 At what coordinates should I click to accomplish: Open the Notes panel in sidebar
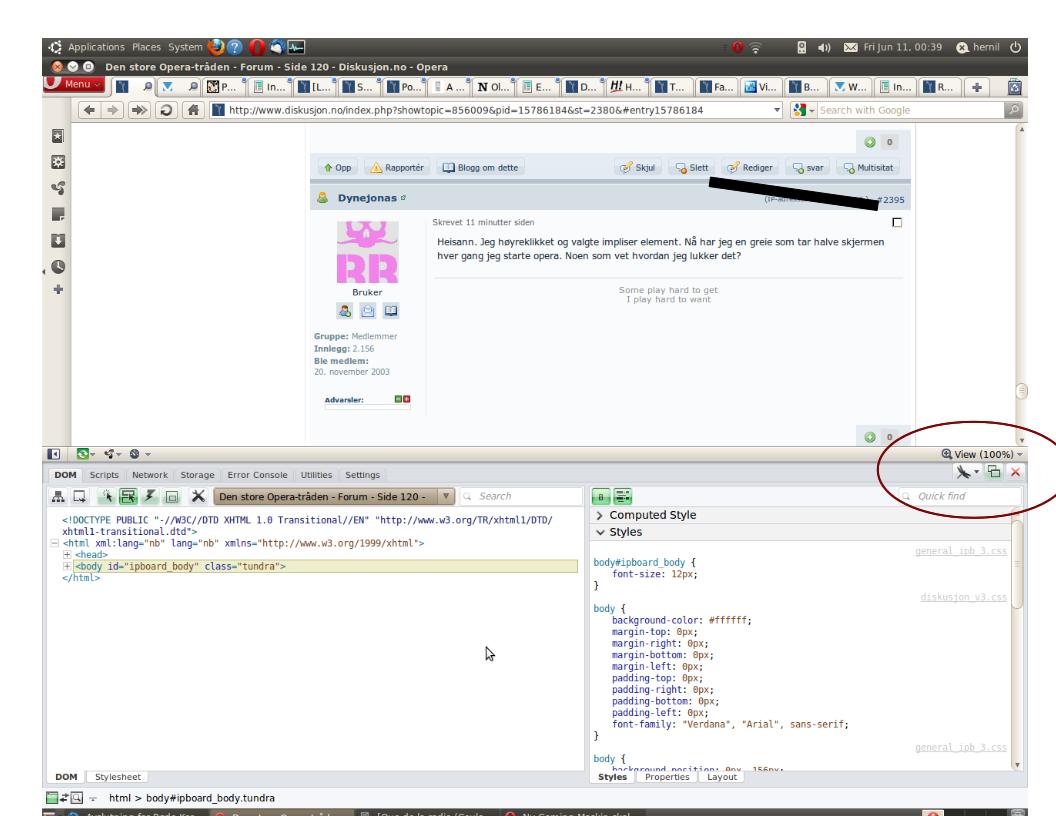point(58,215)
